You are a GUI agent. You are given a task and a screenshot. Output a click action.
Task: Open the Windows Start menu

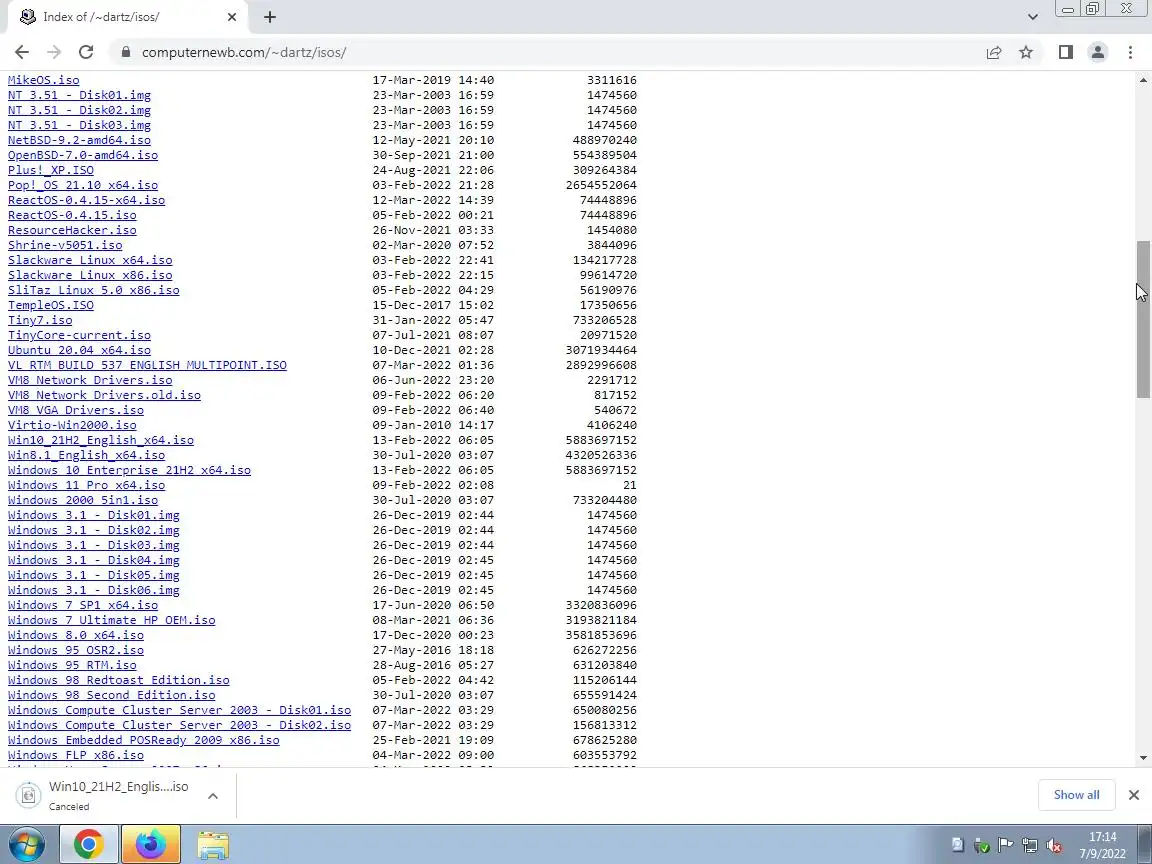point(26,844)
